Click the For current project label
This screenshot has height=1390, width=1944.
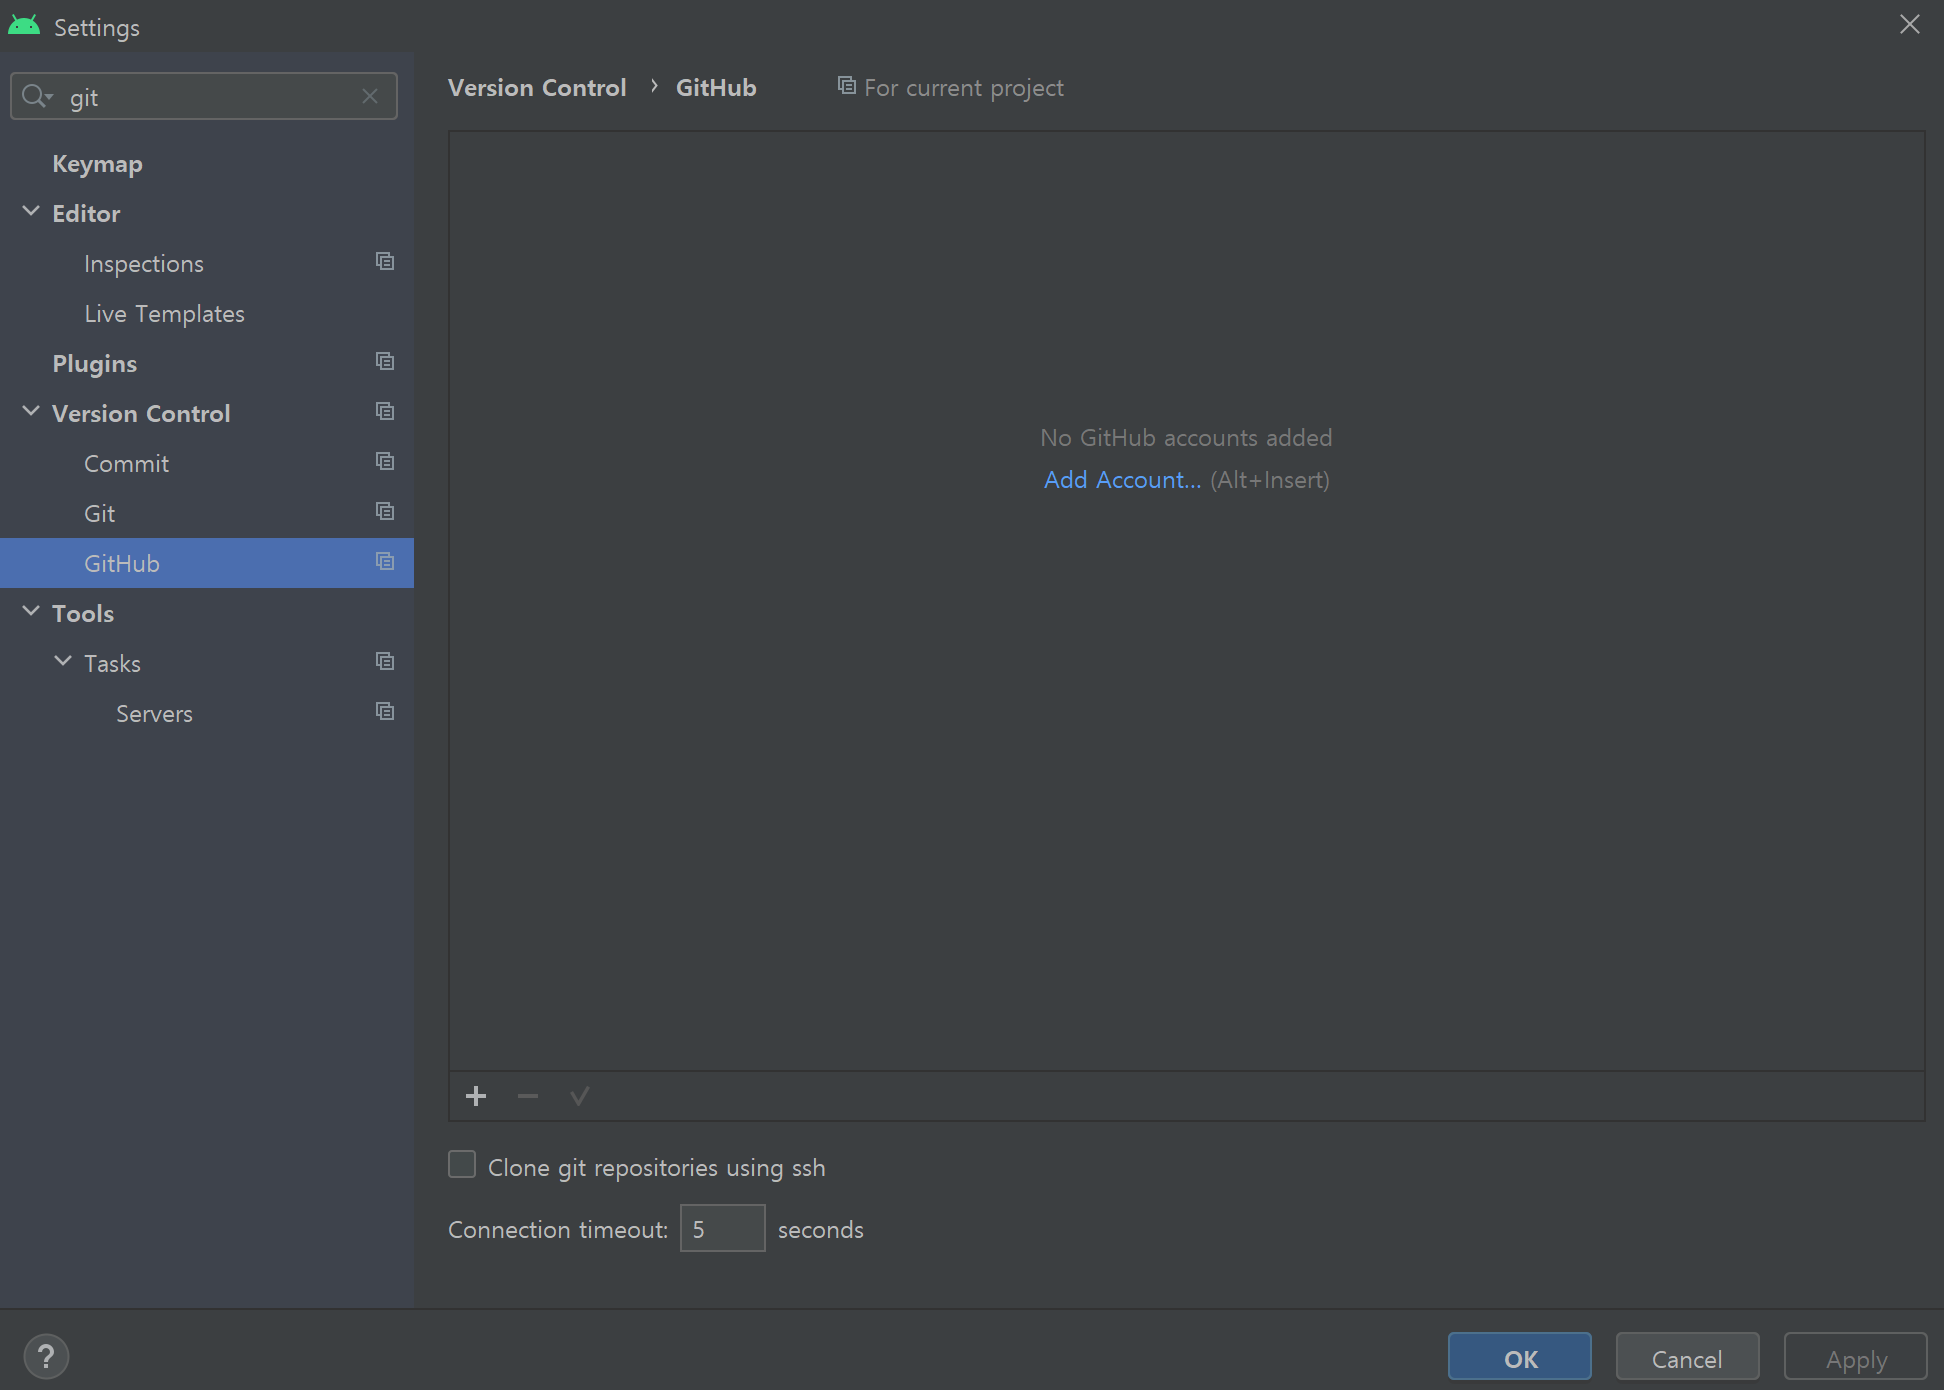(964, 88)
